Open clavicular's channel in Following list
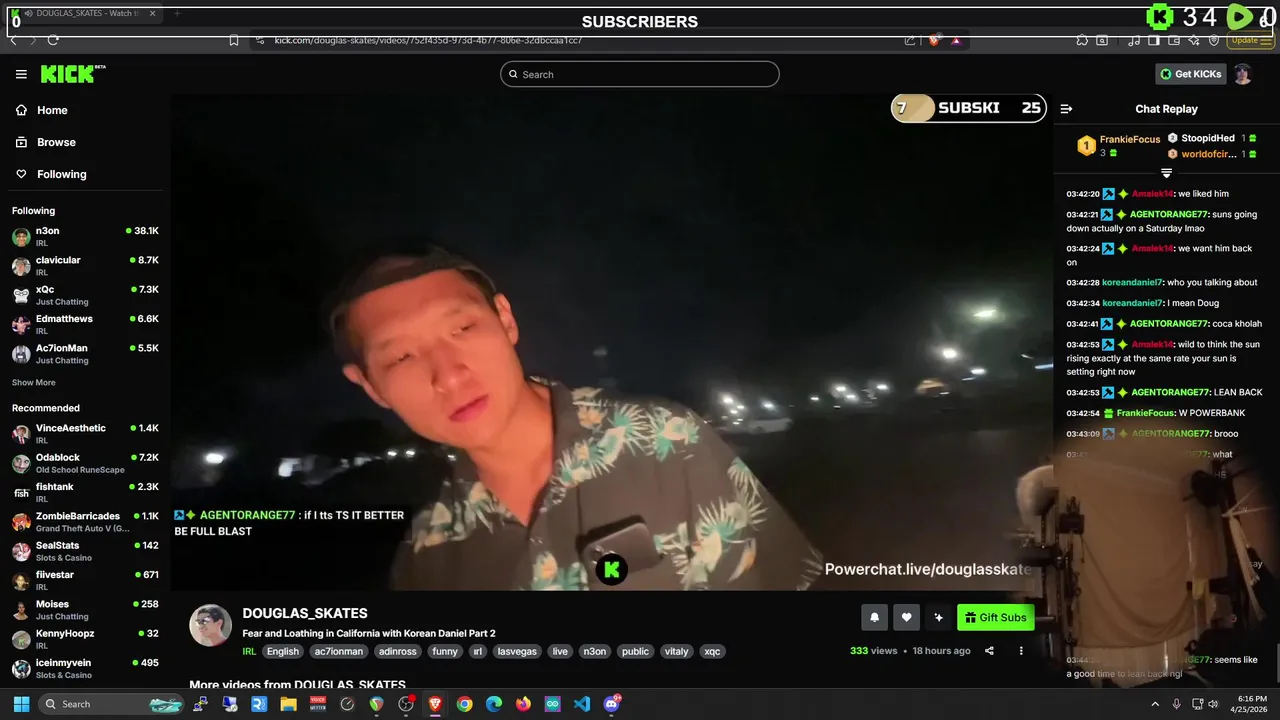 pyautogui.click(x=85, y=265)
